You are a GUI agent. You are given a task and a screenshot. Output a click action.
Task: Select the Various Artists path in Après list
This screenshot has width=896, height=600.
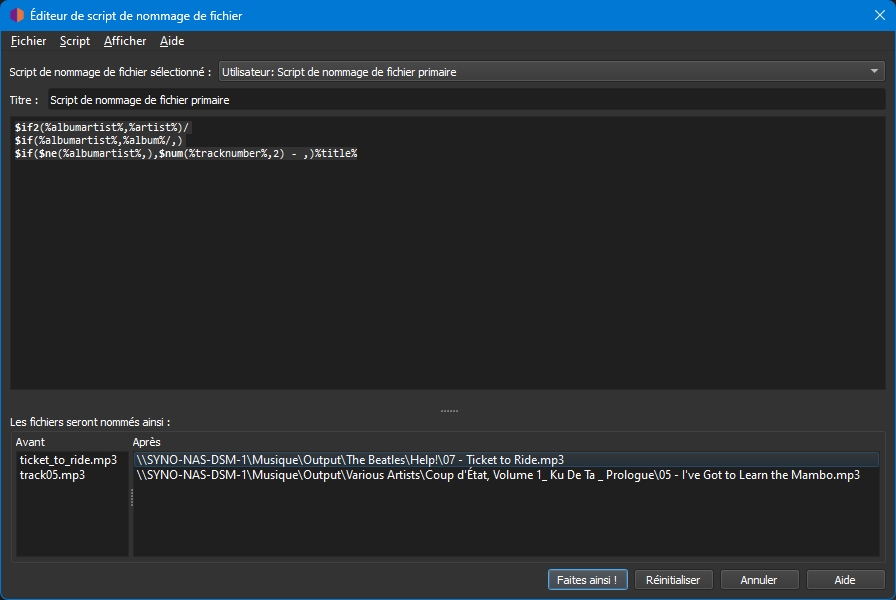pyautogui.click(x=498, y=475)
